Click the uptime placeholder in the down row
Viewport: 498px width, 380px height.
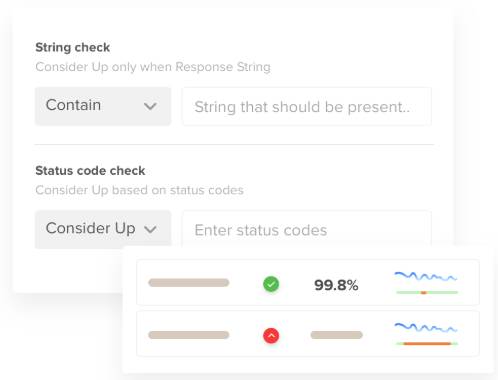[337, 335]
